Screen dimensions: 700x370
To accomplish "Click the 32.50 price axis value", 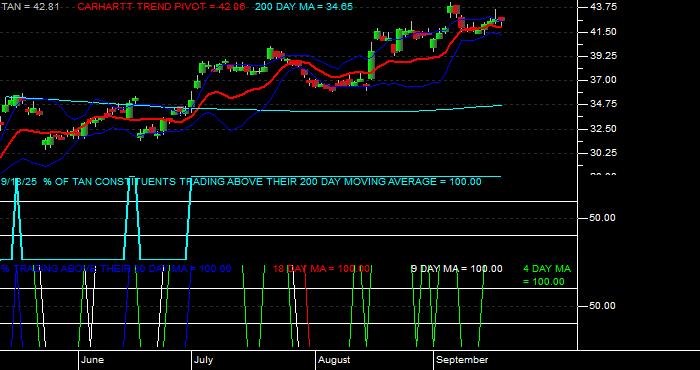I will click(603, 129).
